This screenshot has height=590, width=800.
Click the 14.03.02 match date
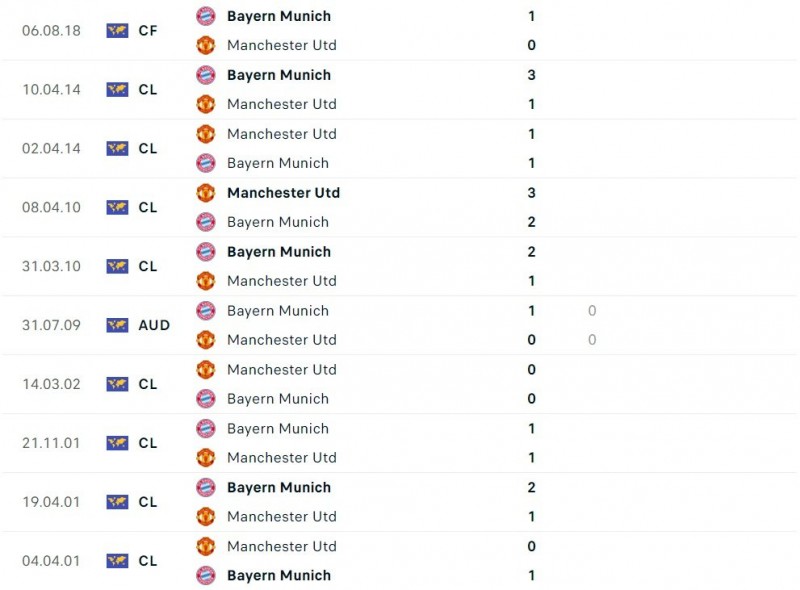[52, 384]
